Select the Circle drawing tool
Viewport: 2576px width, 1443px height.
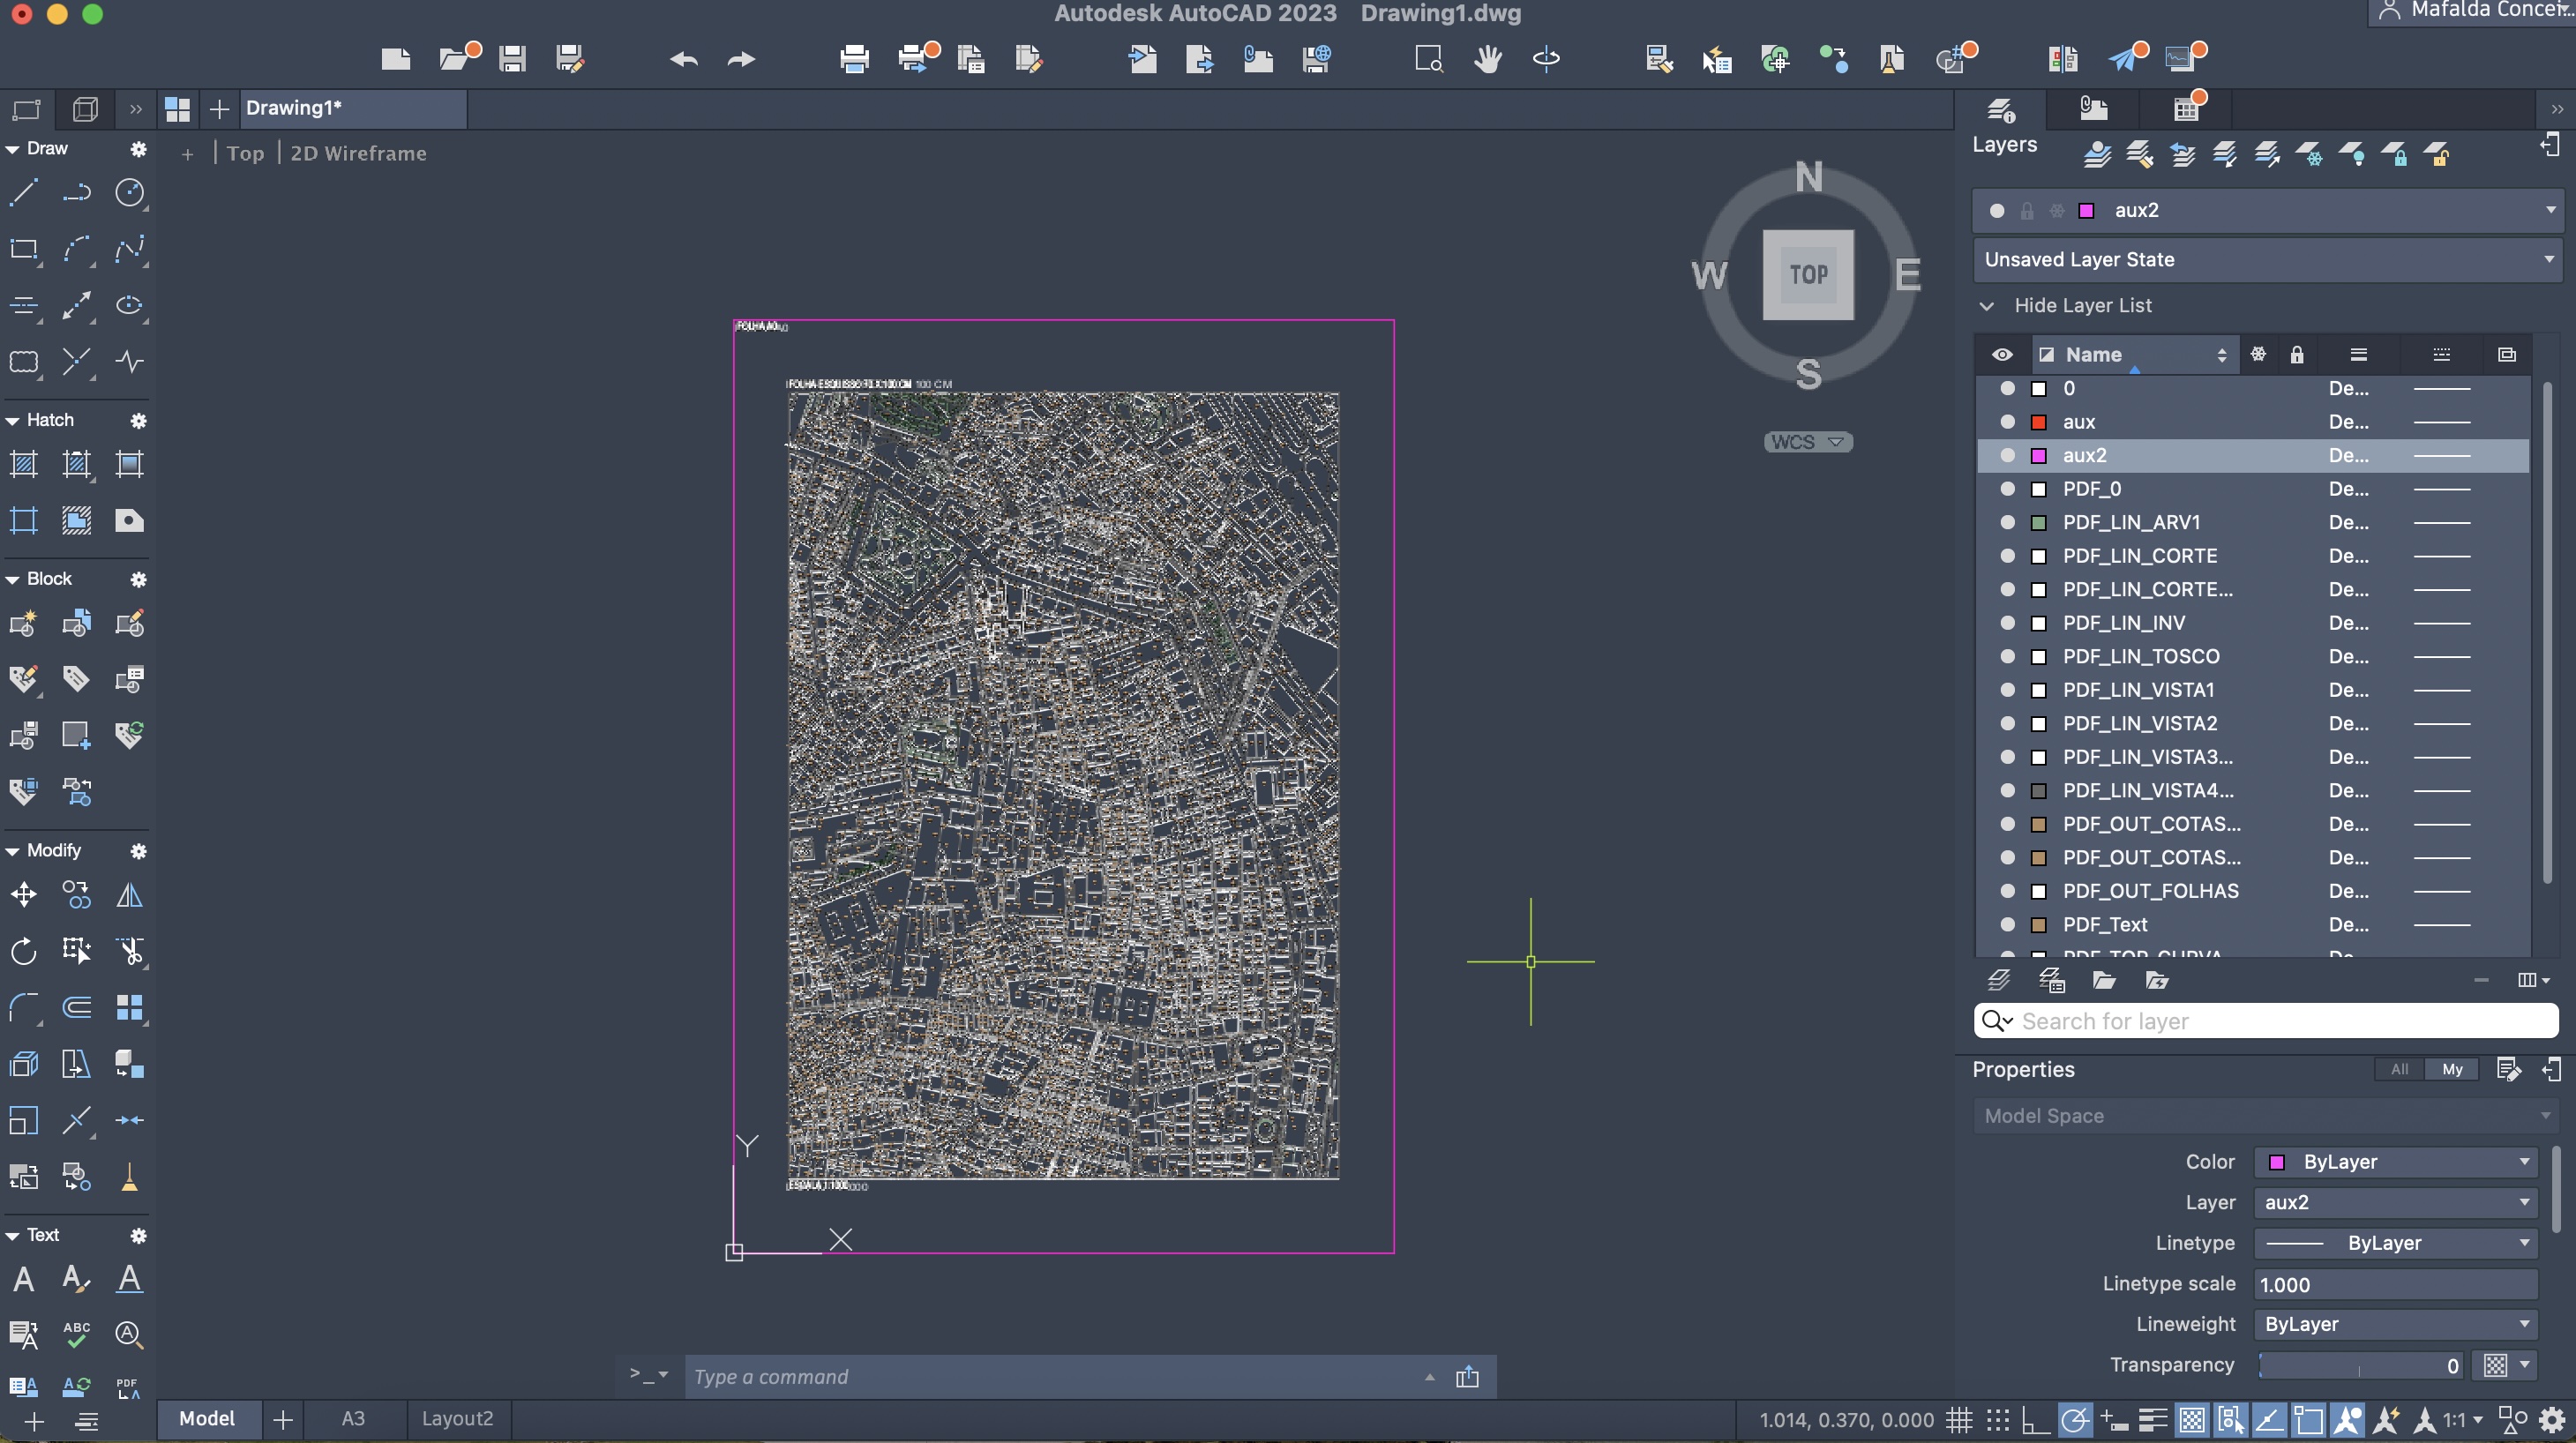pyautogui.click(x=129, y=192)
